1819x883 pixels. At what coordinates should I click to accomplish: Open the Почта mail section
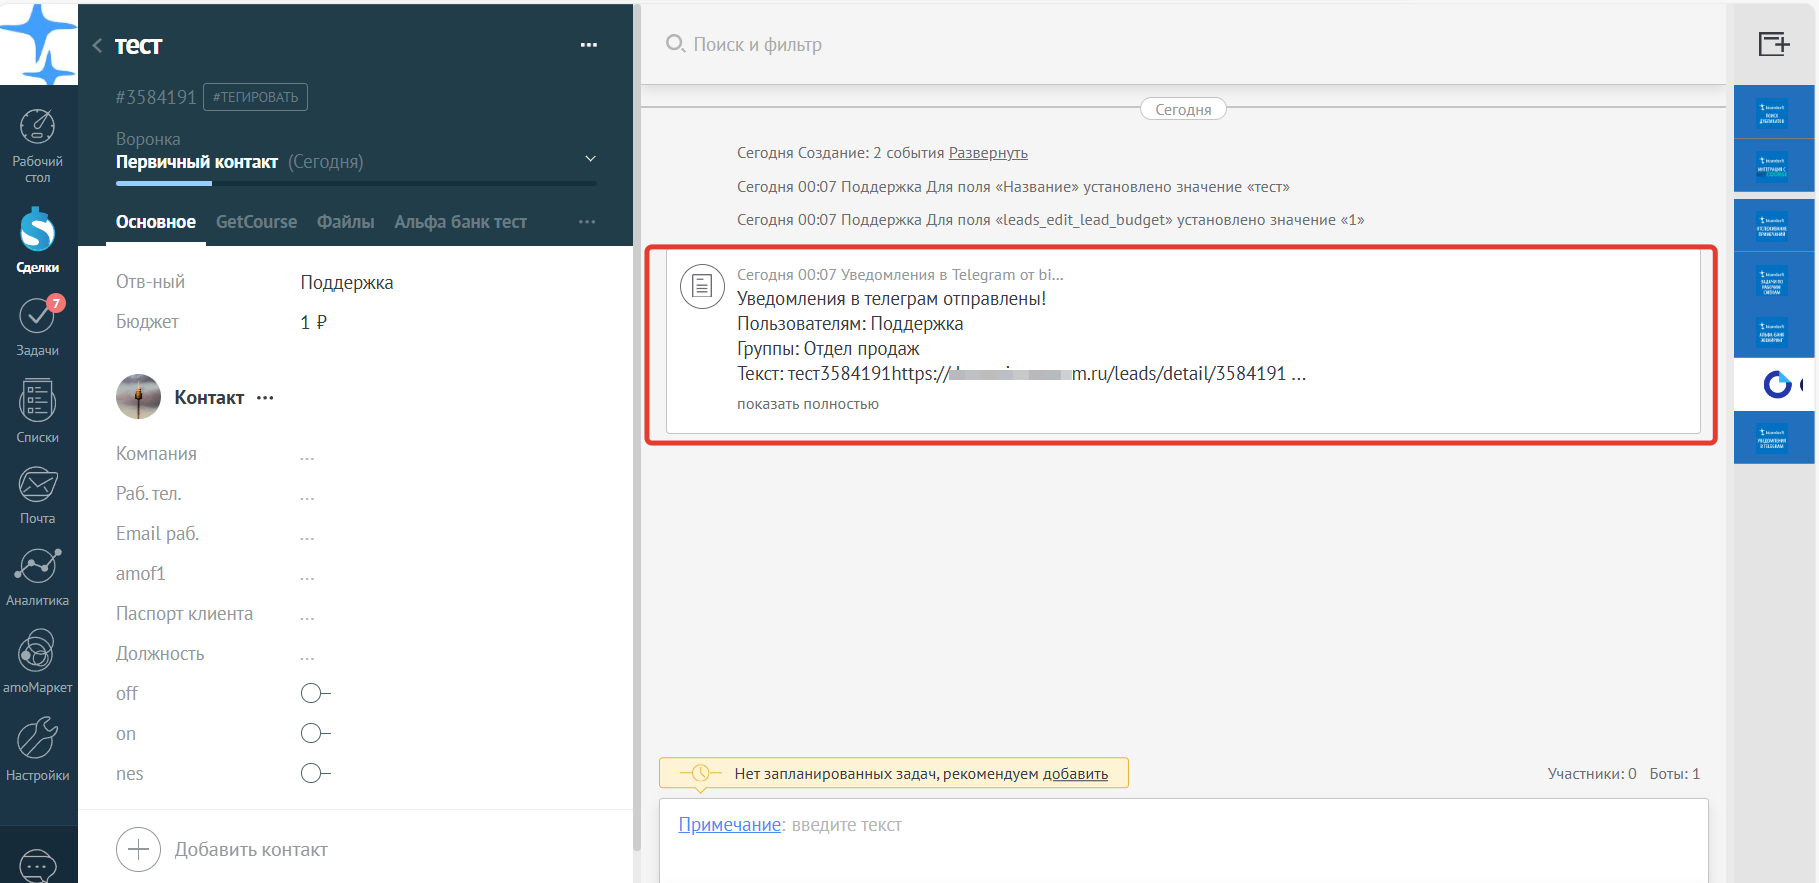[38, 496]
